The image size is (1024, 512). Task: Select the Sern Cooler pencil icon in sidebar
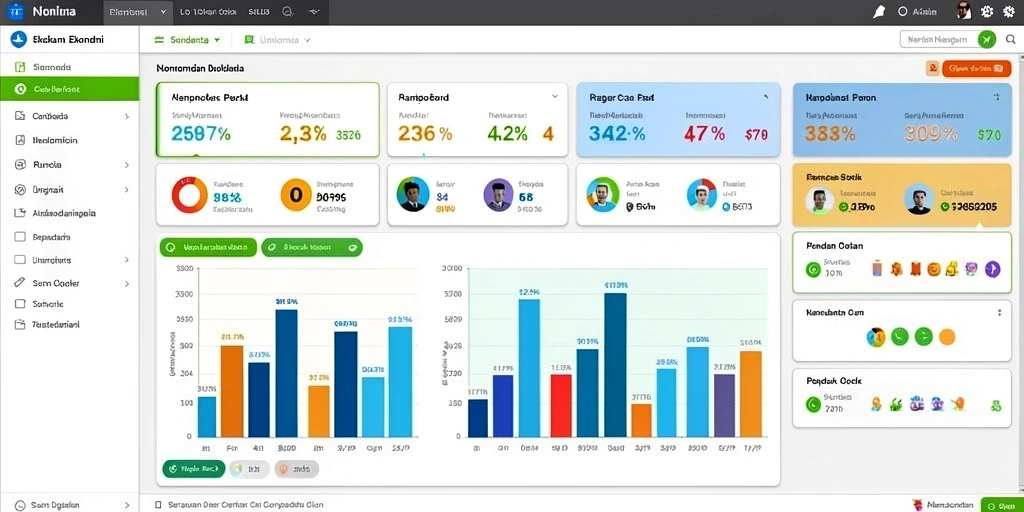tap(20, 283)
